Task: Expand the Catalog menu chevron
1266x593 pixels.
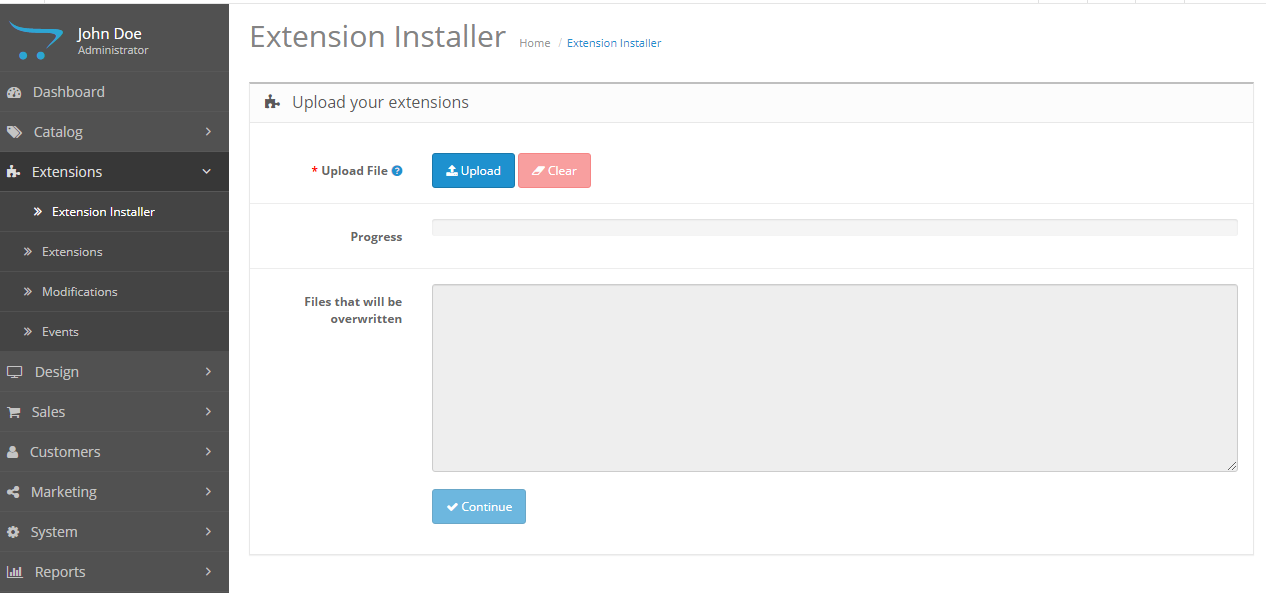Action: (x=208, y=132)
